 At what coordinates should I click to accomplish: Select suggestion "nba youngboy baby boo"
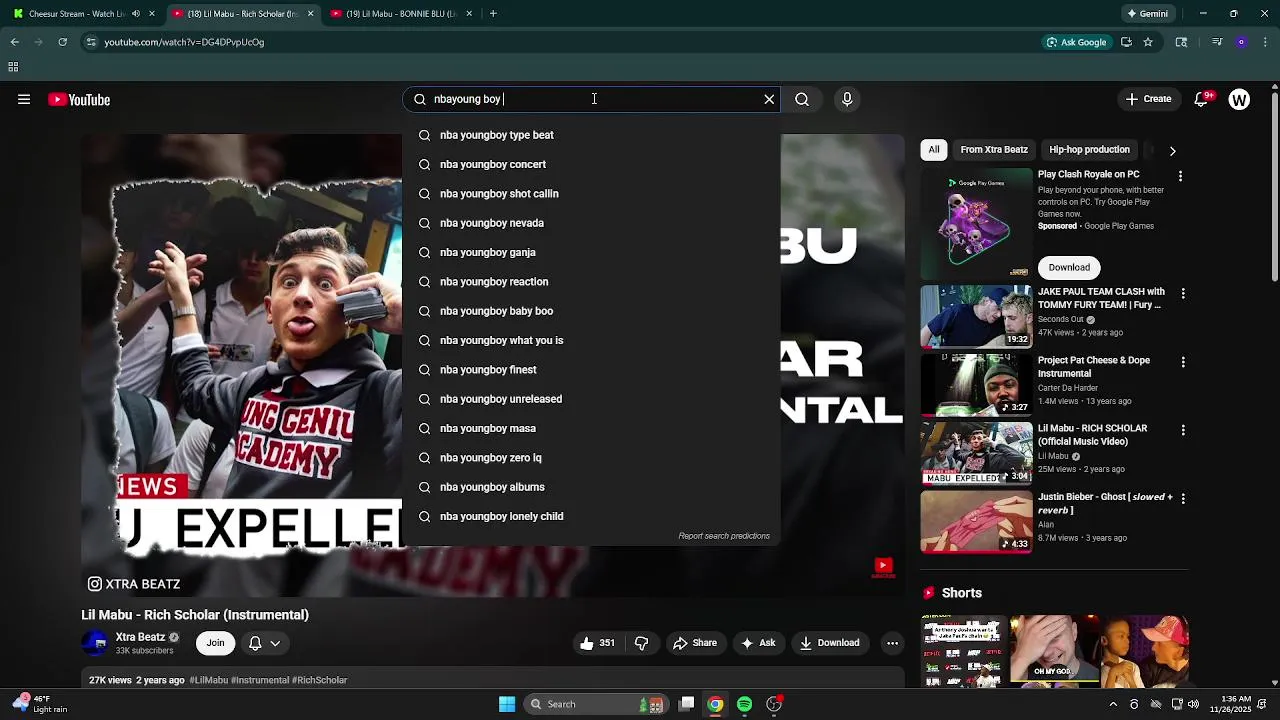[591, 311]
